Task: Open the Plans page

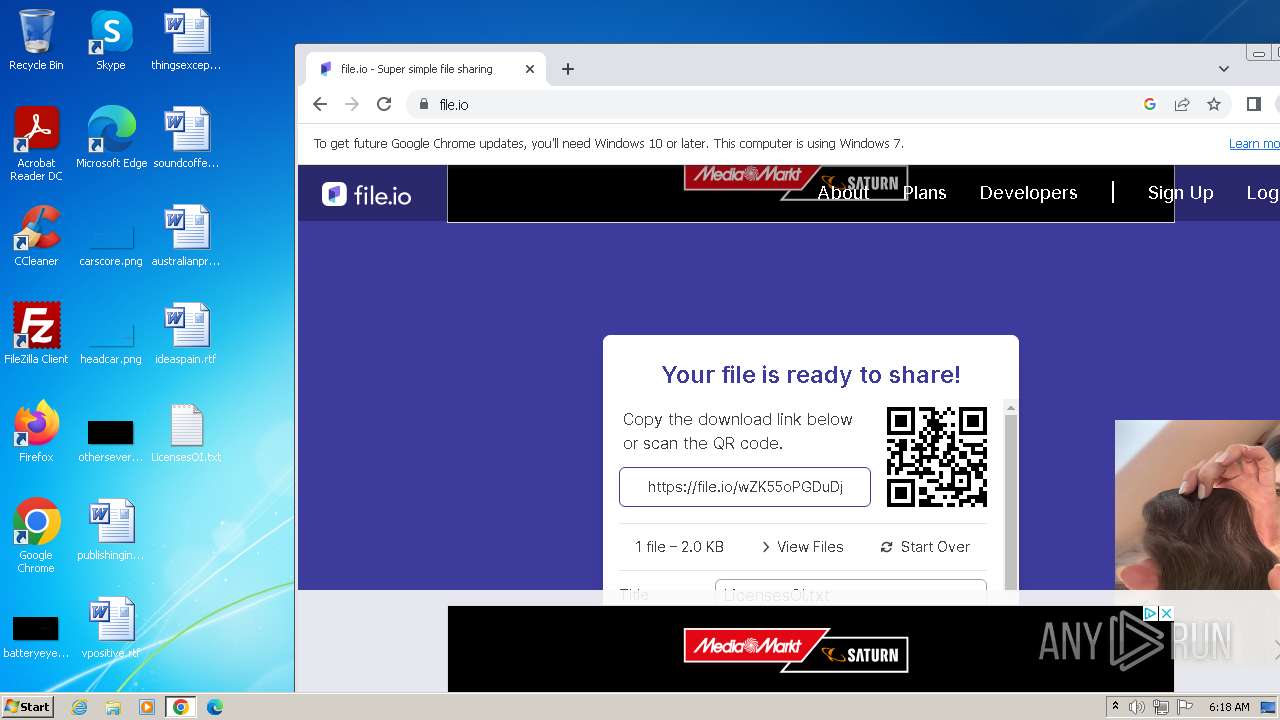Action: tap(924, 193)
